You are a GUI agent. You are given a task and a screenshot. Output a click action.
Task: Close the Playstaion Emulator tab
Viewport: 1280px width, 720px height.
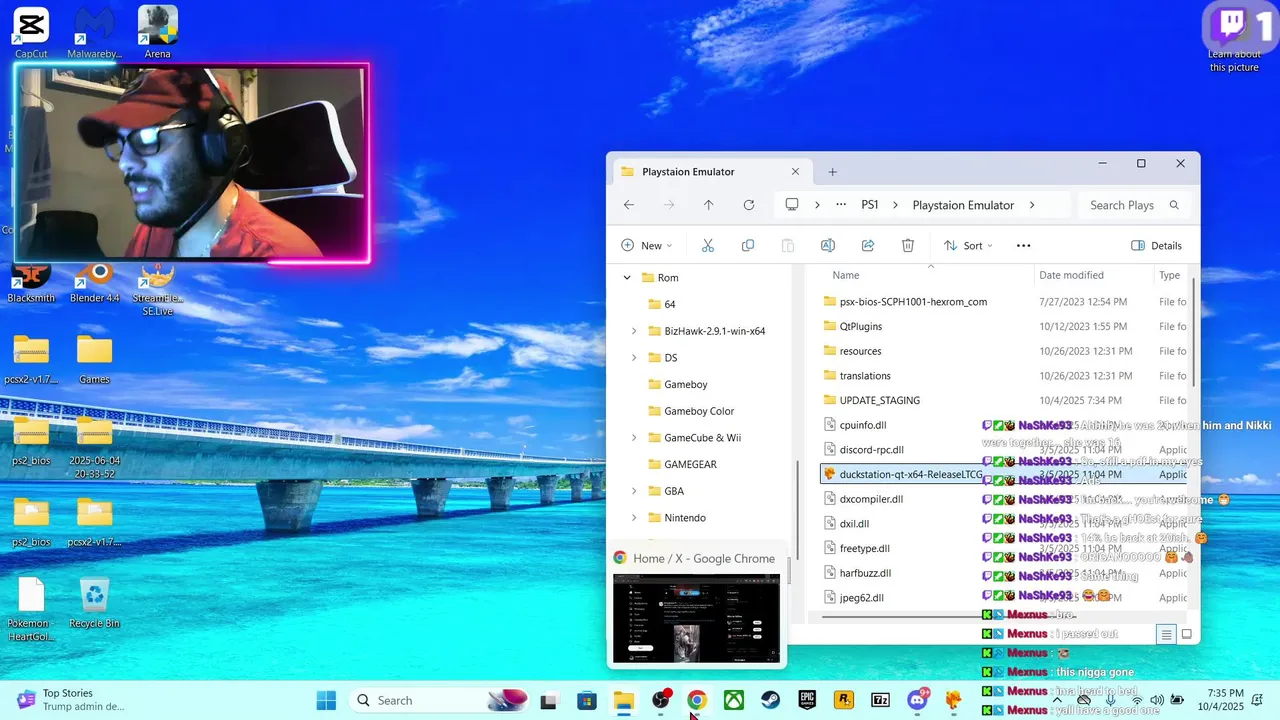tap(795, 172)
